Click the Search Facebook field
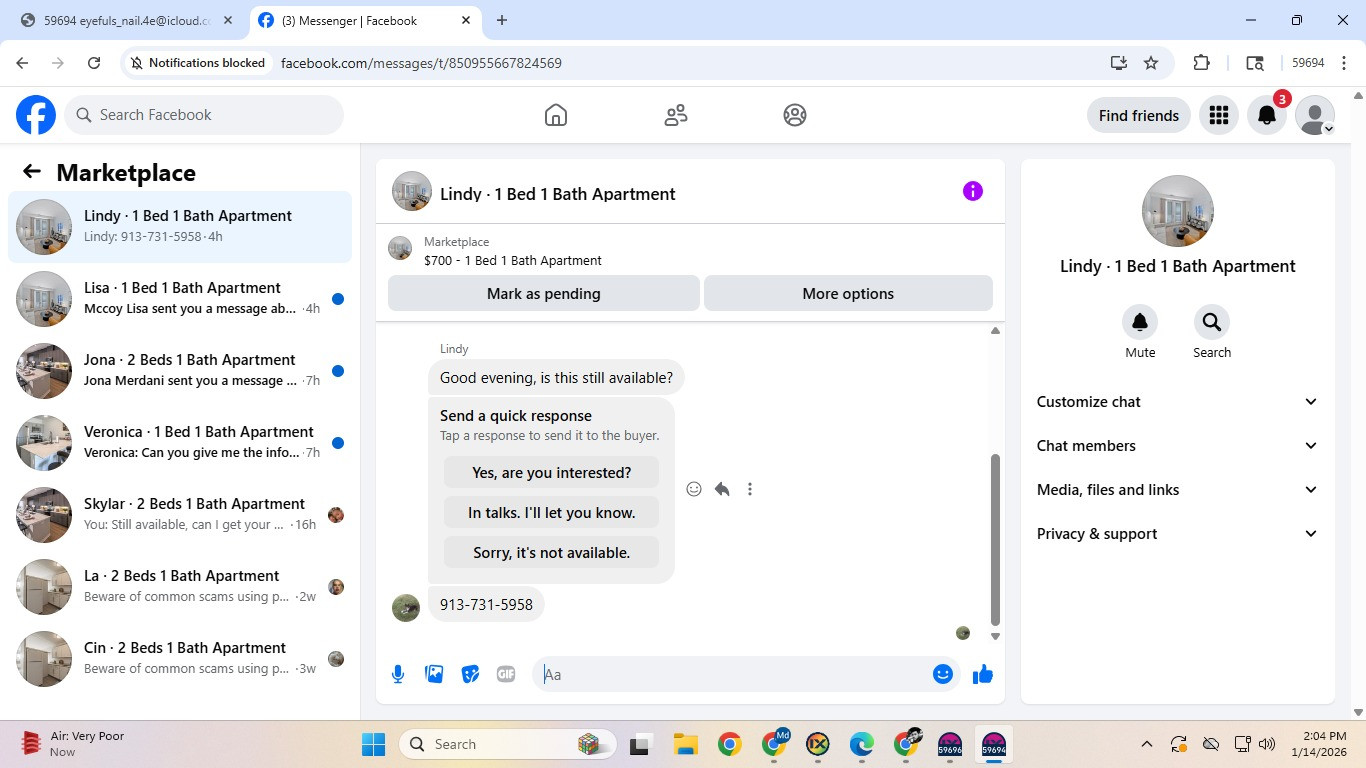This screenshot has height=768, width=1366. (204, 115)
